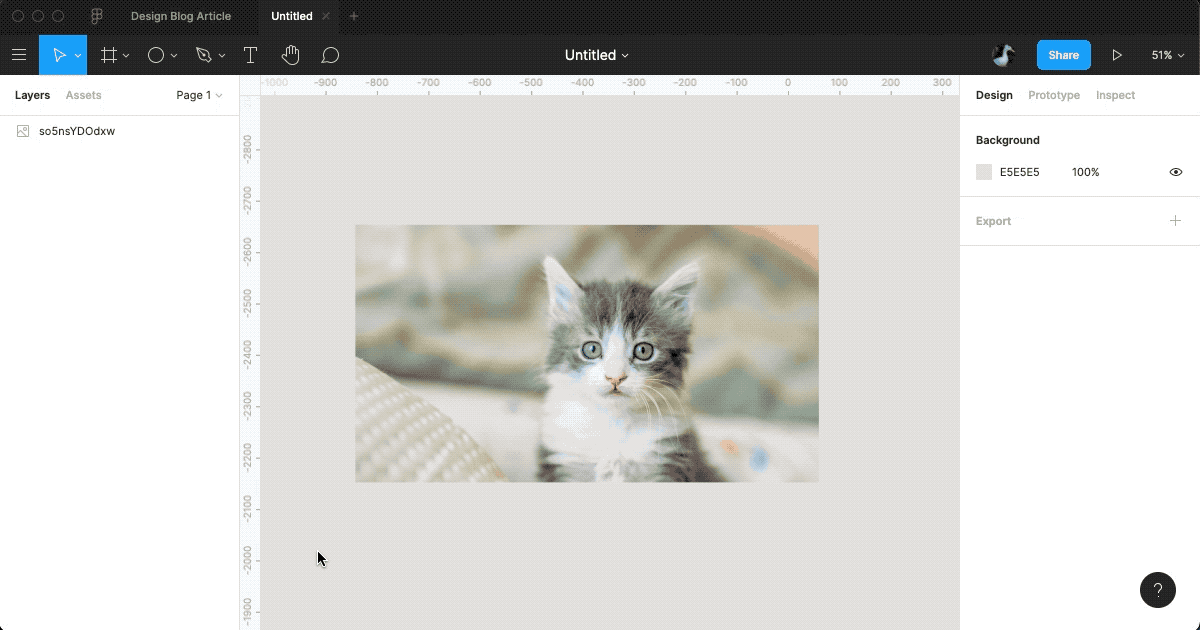Add an export setting with plus
The width and height of the screenshot is (1200, 630).
[x=1175, y=221]
